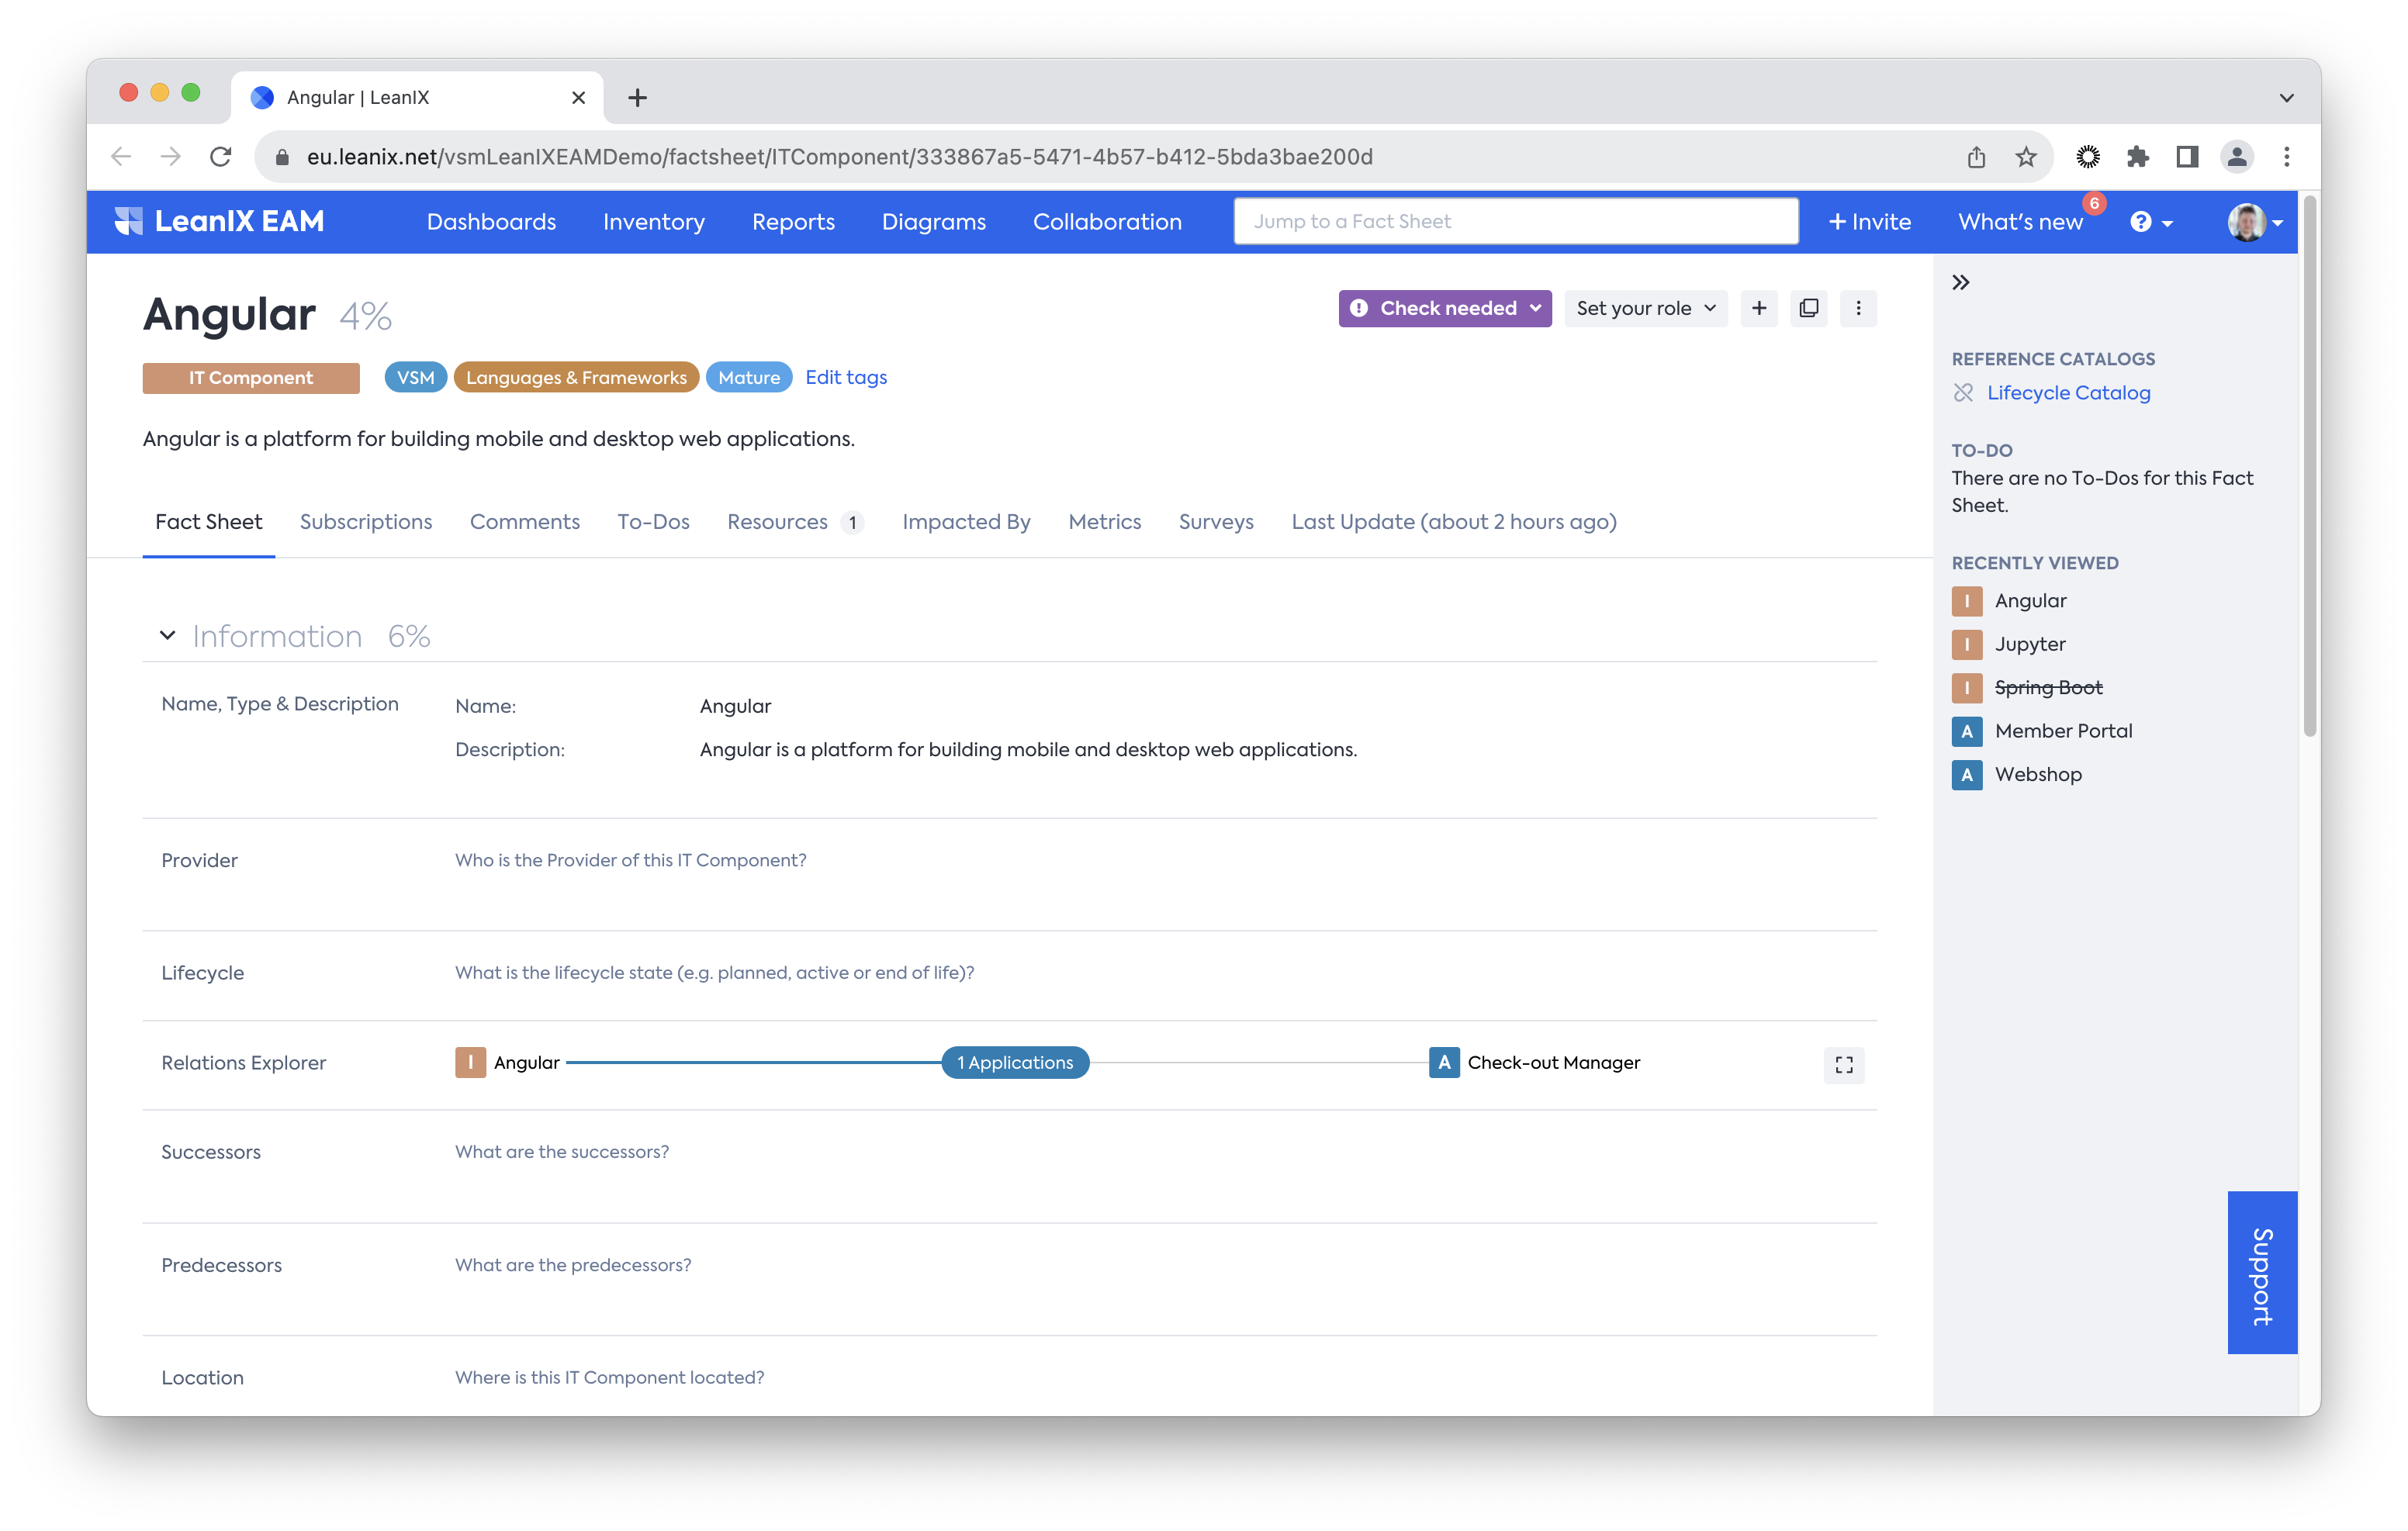
Task: Collapse the Information section
Action: [168, 635]
